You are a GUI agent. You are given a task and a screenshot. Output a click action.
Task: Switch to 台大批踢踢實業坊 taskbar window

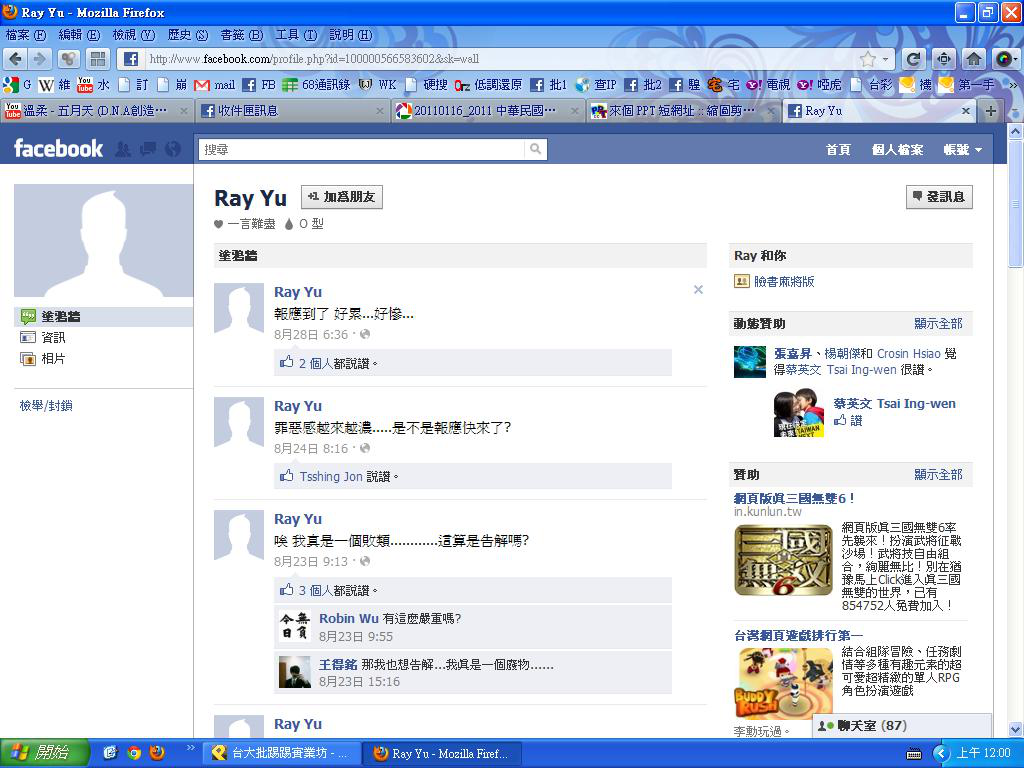281,753
